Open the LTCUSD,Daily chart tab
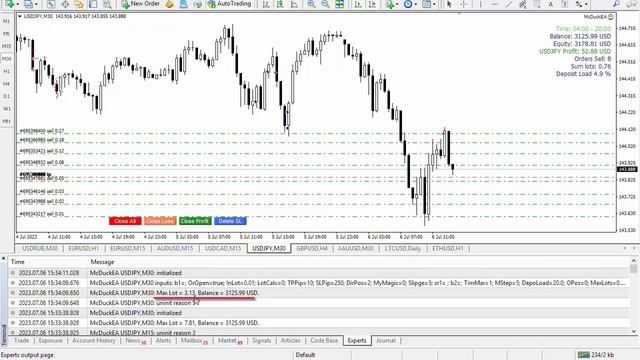 pyautogui.click(x=402, y=248)
